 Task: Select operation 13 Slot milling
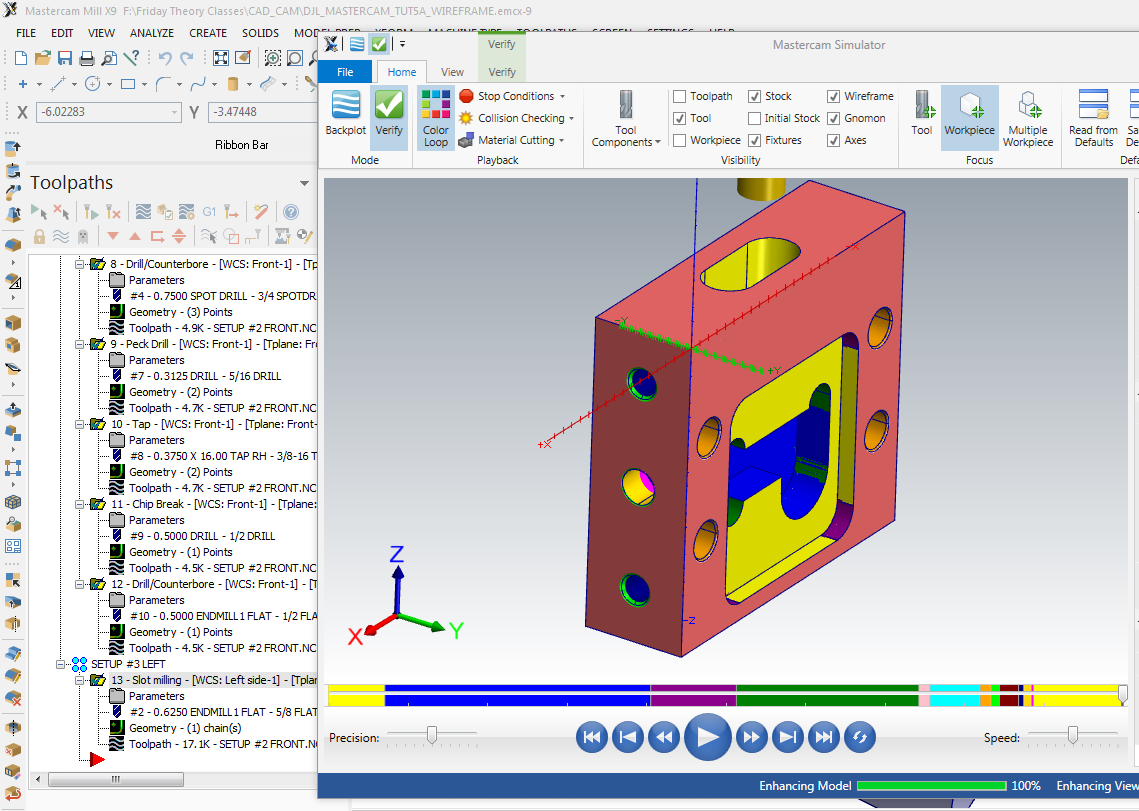point(214,680)
